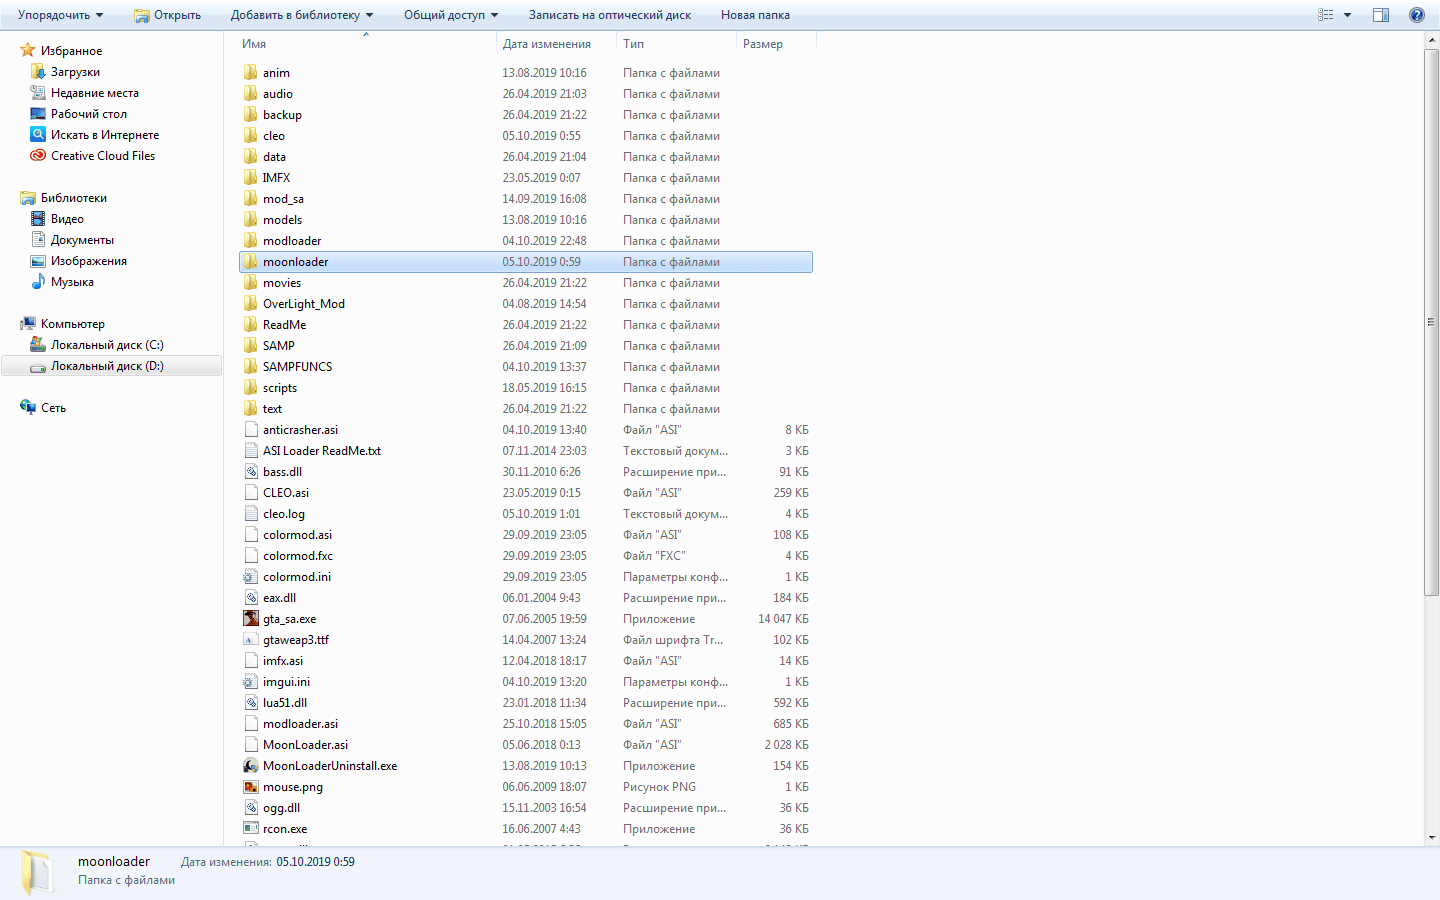The image size is (1440, 900).
Task: Click the help question mark icon
Action: [x=1416, y=15]
